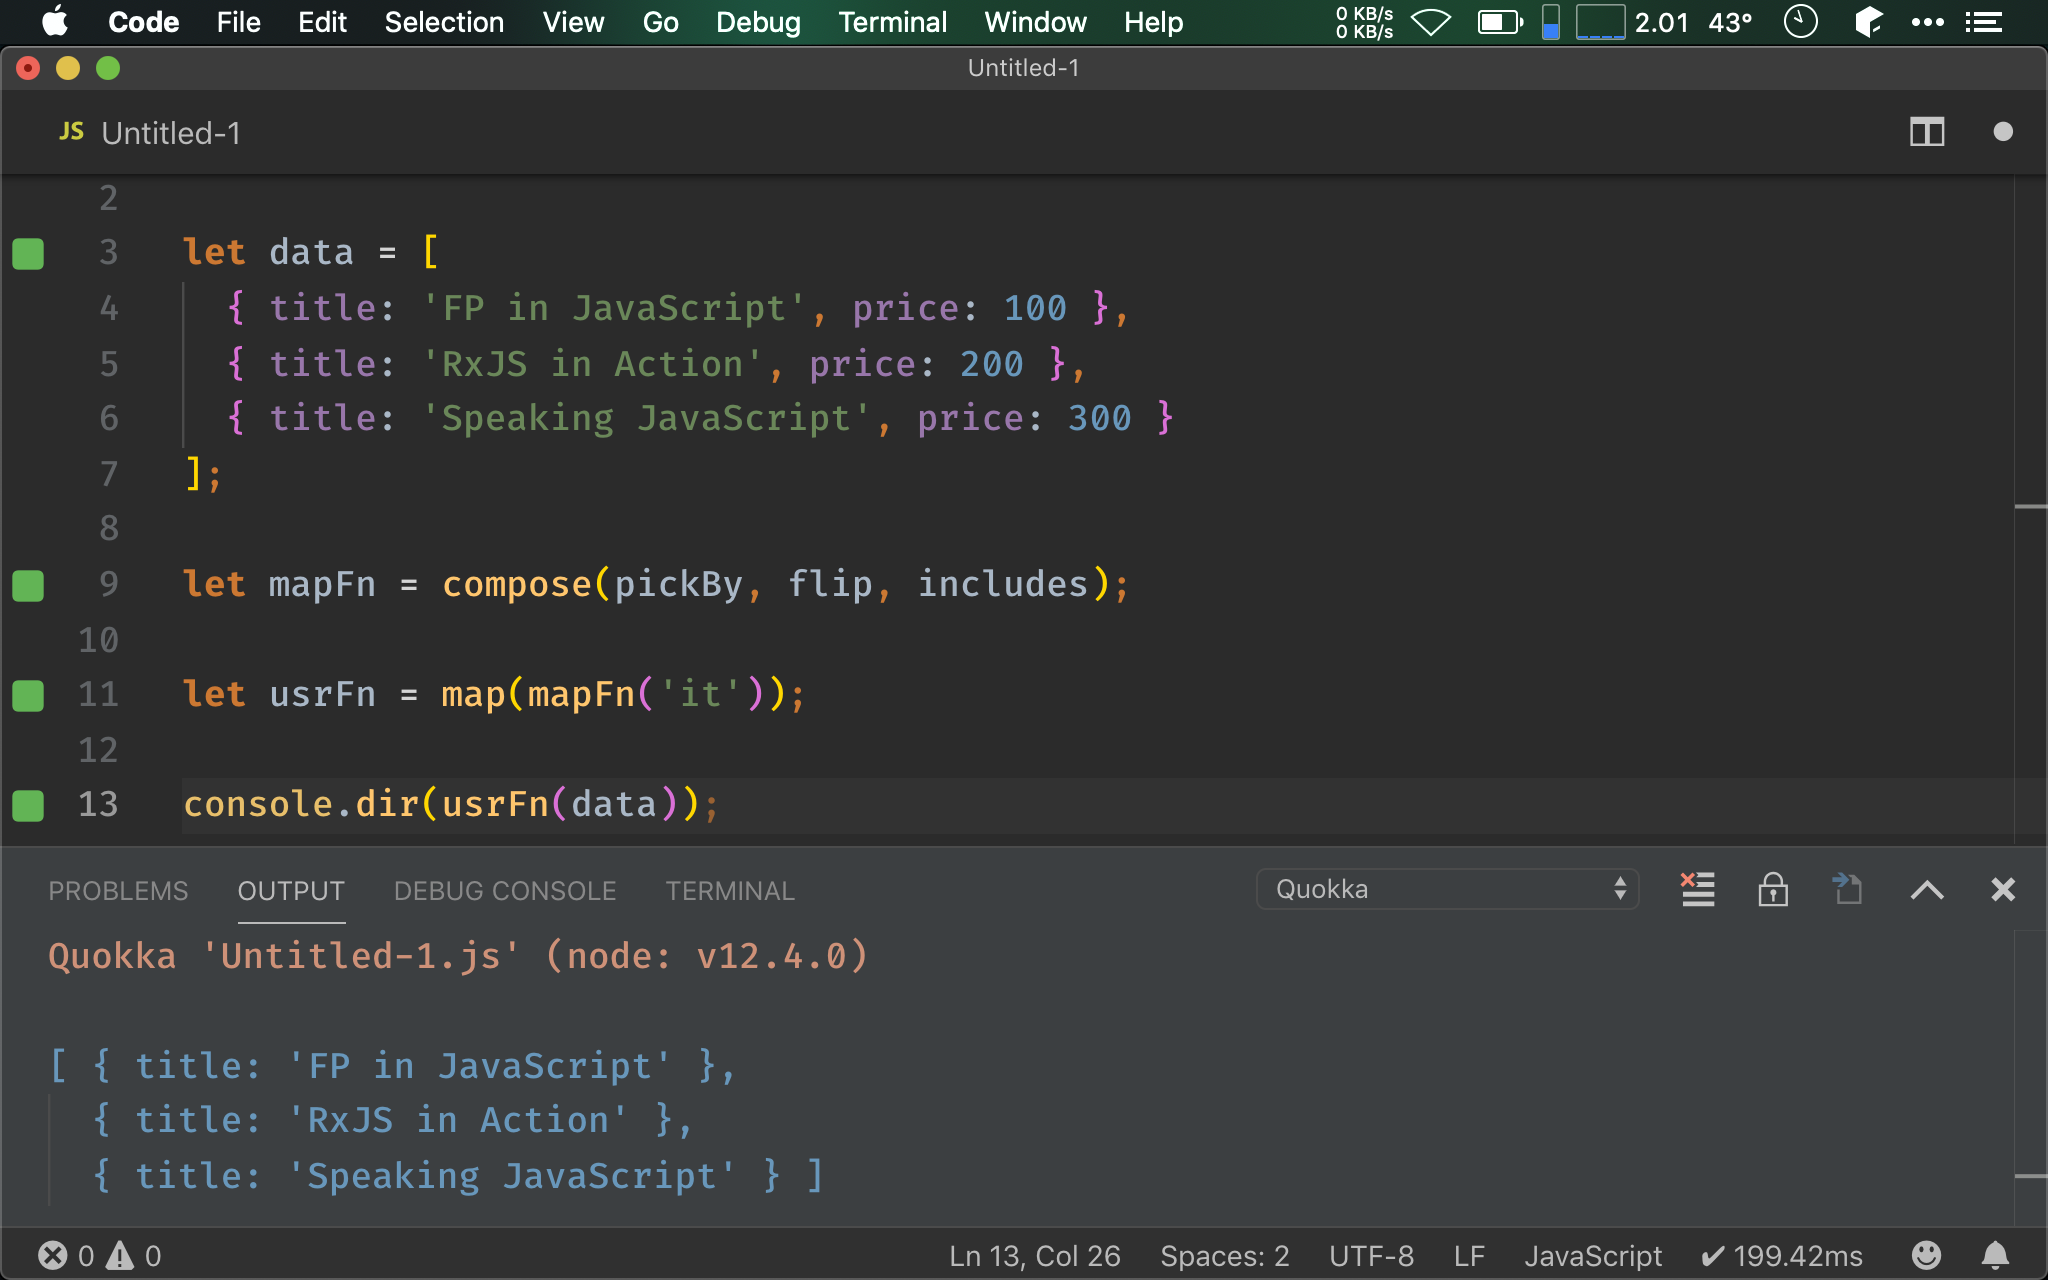
Task: Open the View menu
Action: (x=573, y=22)
